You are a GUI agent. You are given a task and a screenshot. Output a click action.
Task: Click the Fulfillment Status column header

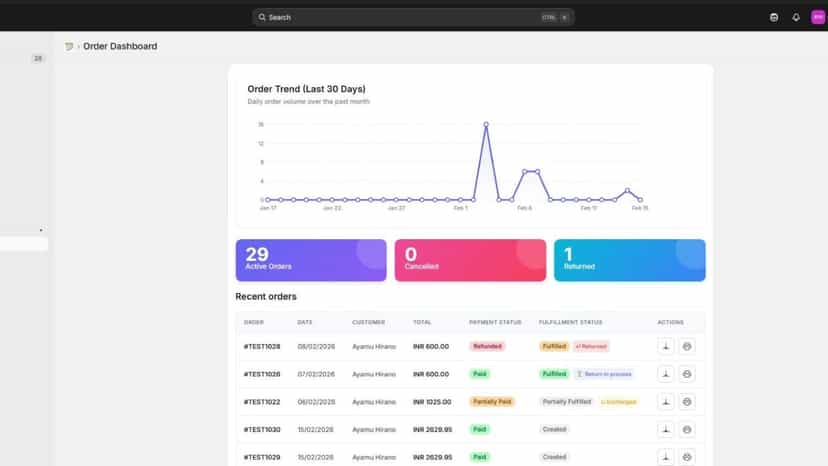click(x=570, y=322)
